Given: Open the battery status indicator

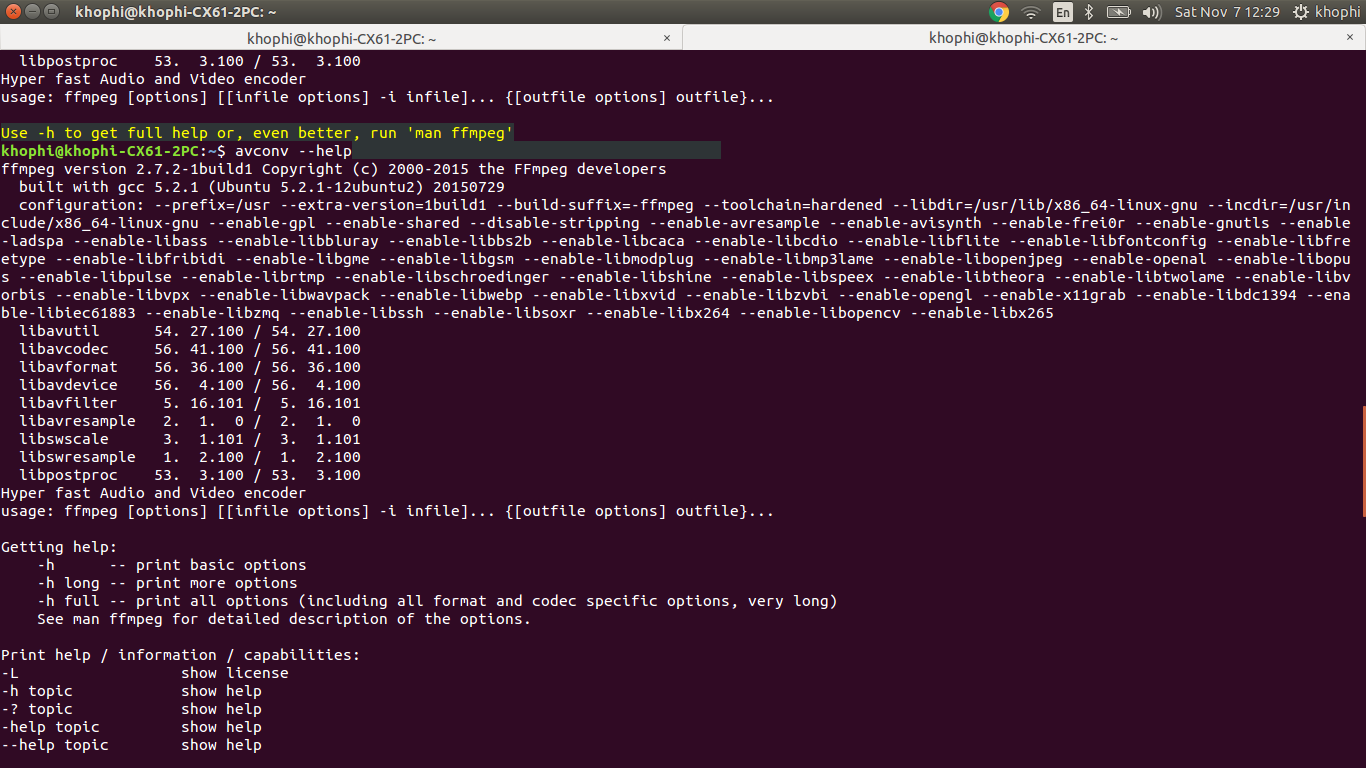Looking at the screenshot, I should [1118, 12].
